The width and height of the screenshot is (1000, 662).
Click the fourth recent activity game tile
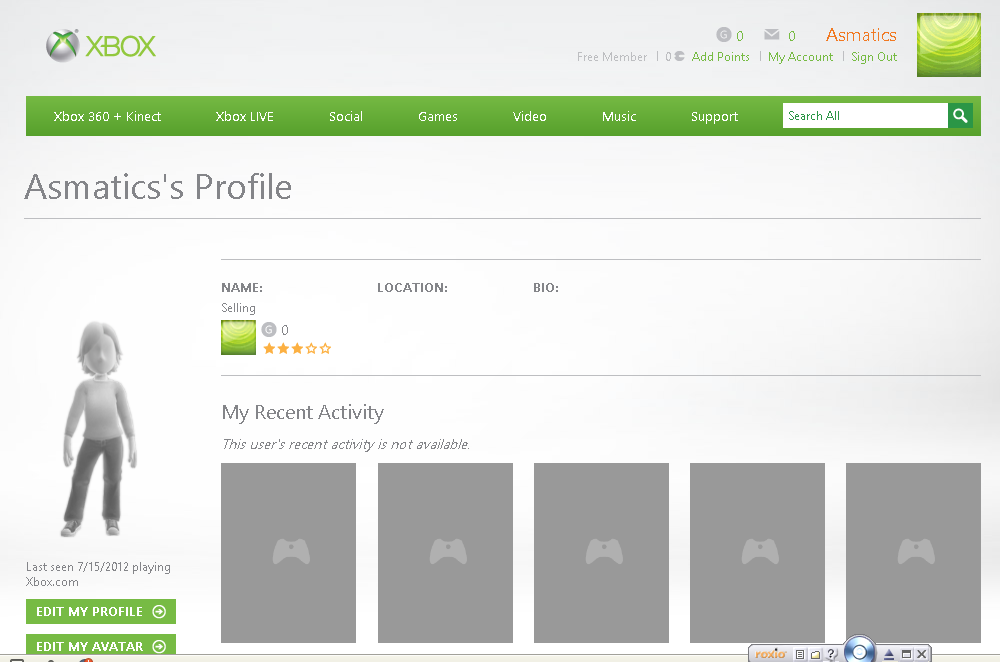(757, 552)
